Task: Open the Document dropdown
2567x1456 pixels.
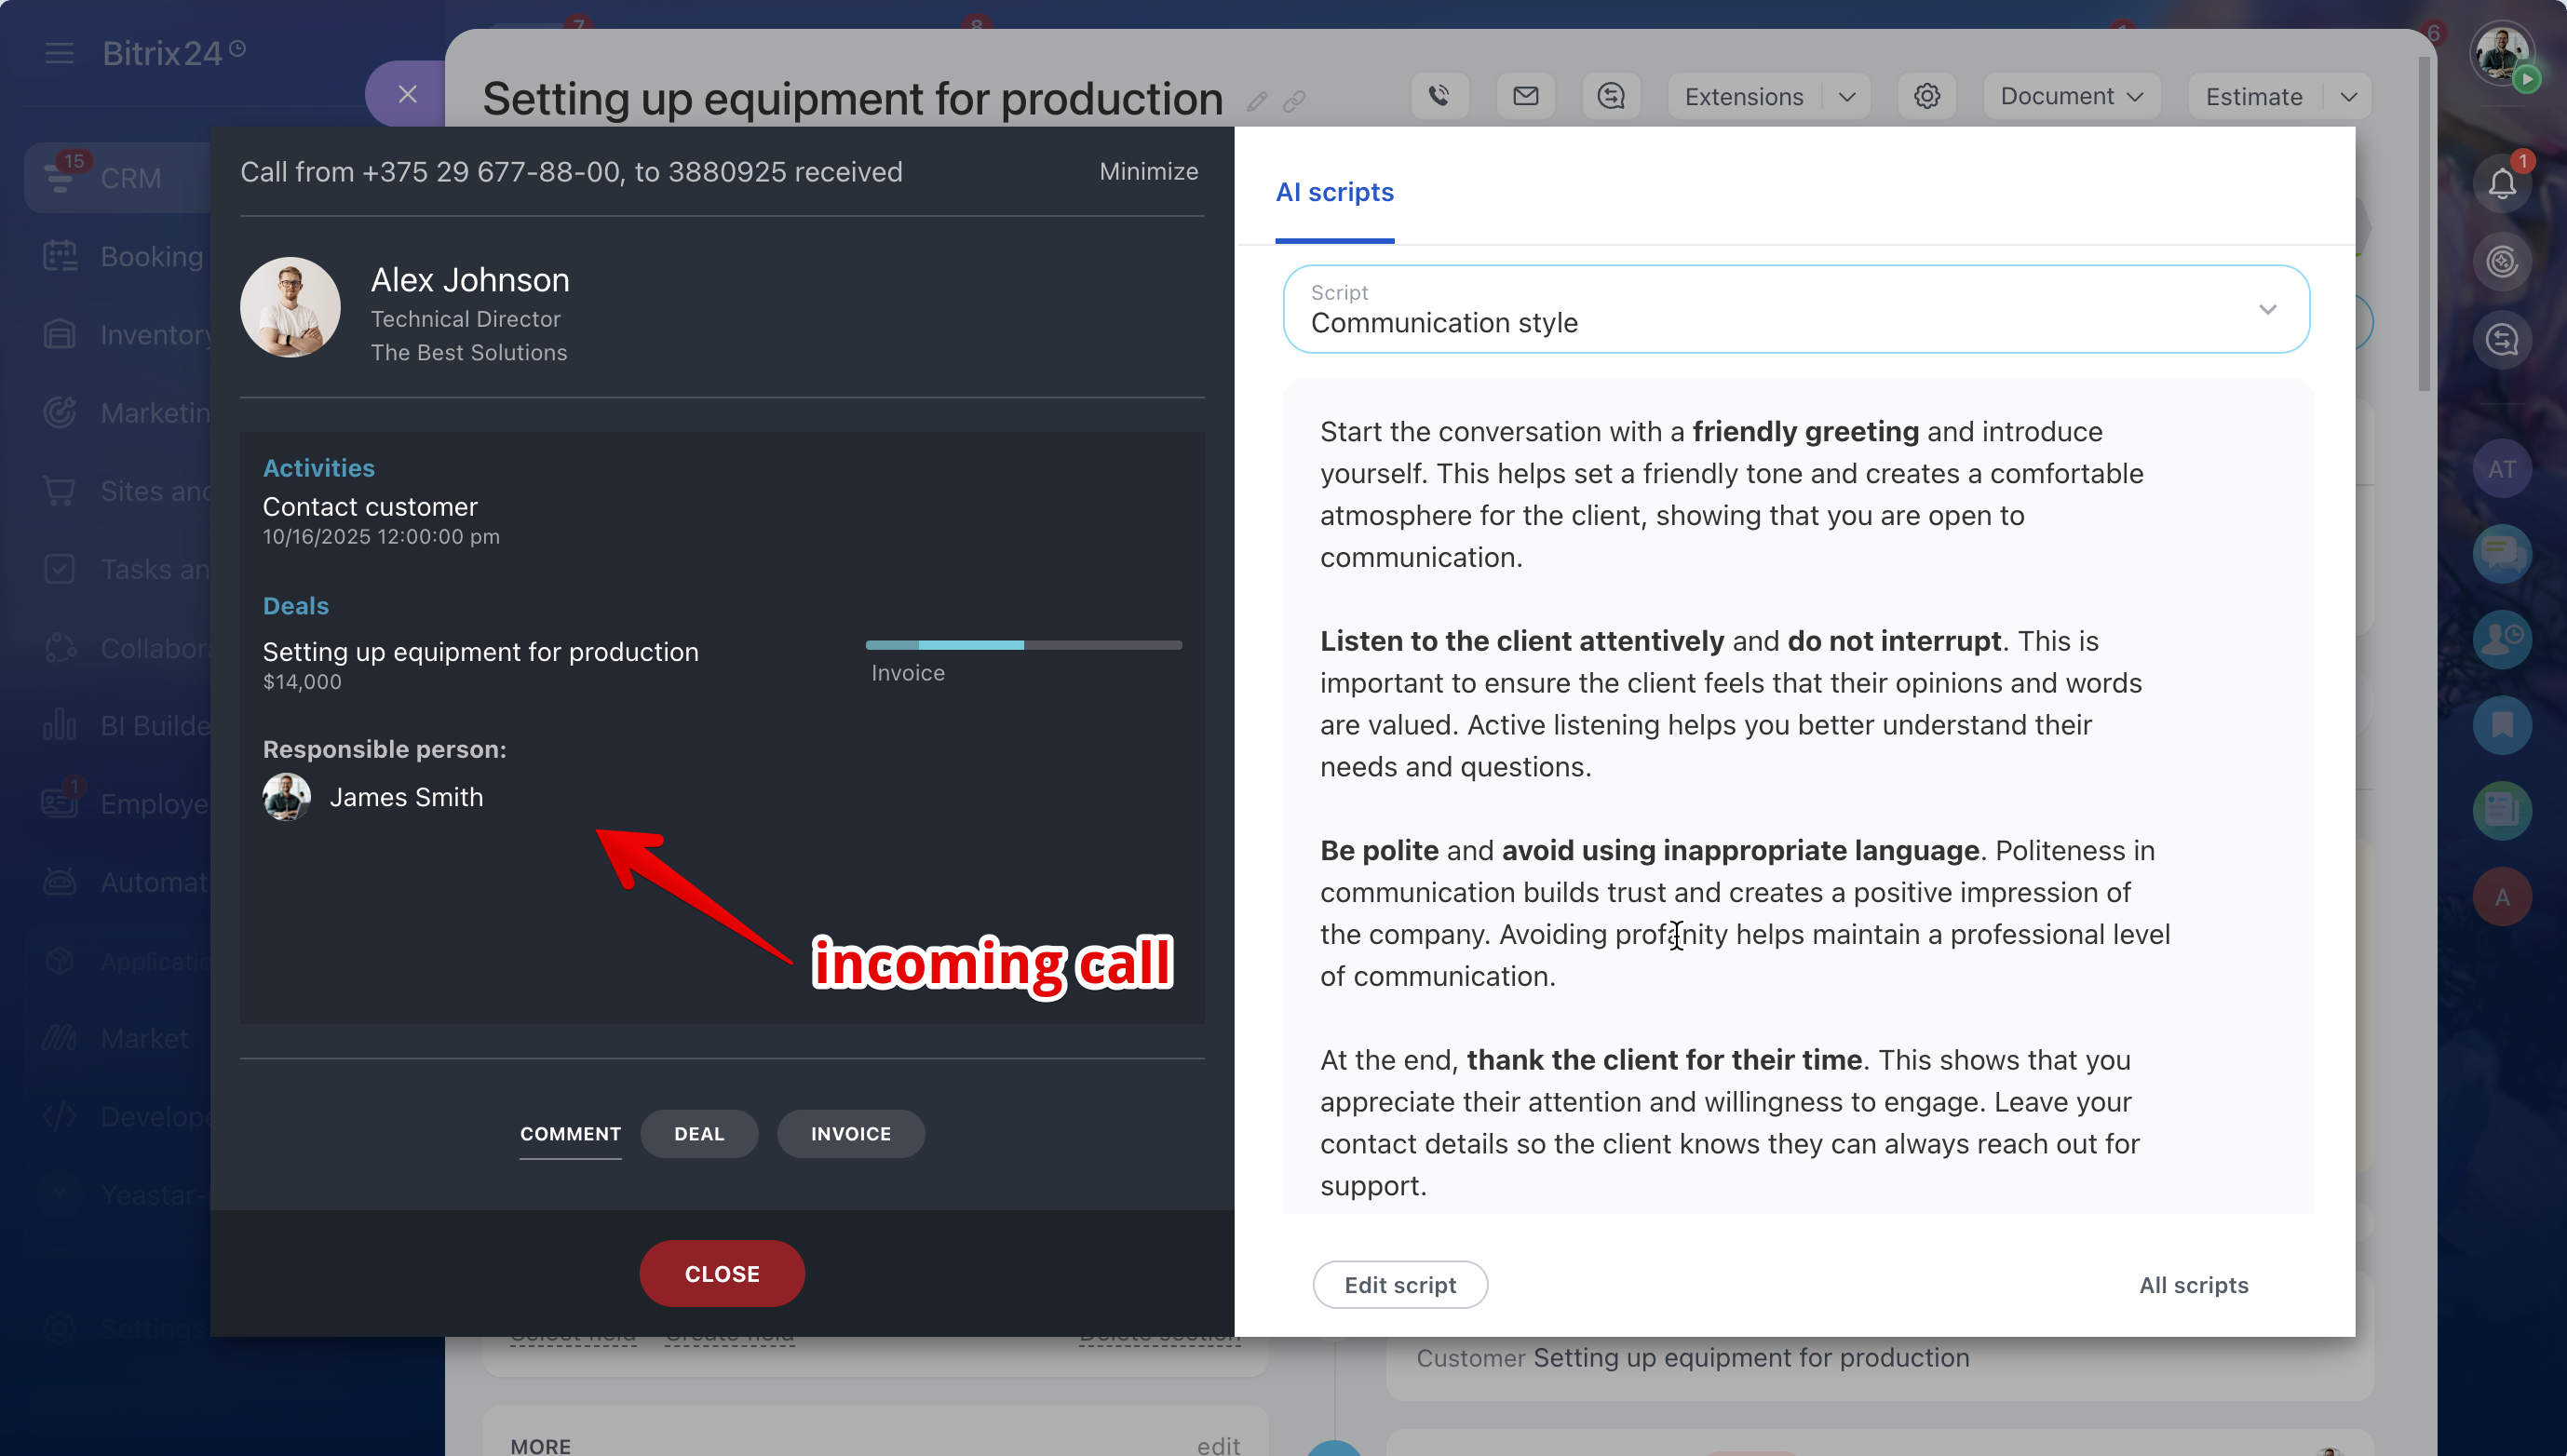Action: click(x=2072, y=96)
